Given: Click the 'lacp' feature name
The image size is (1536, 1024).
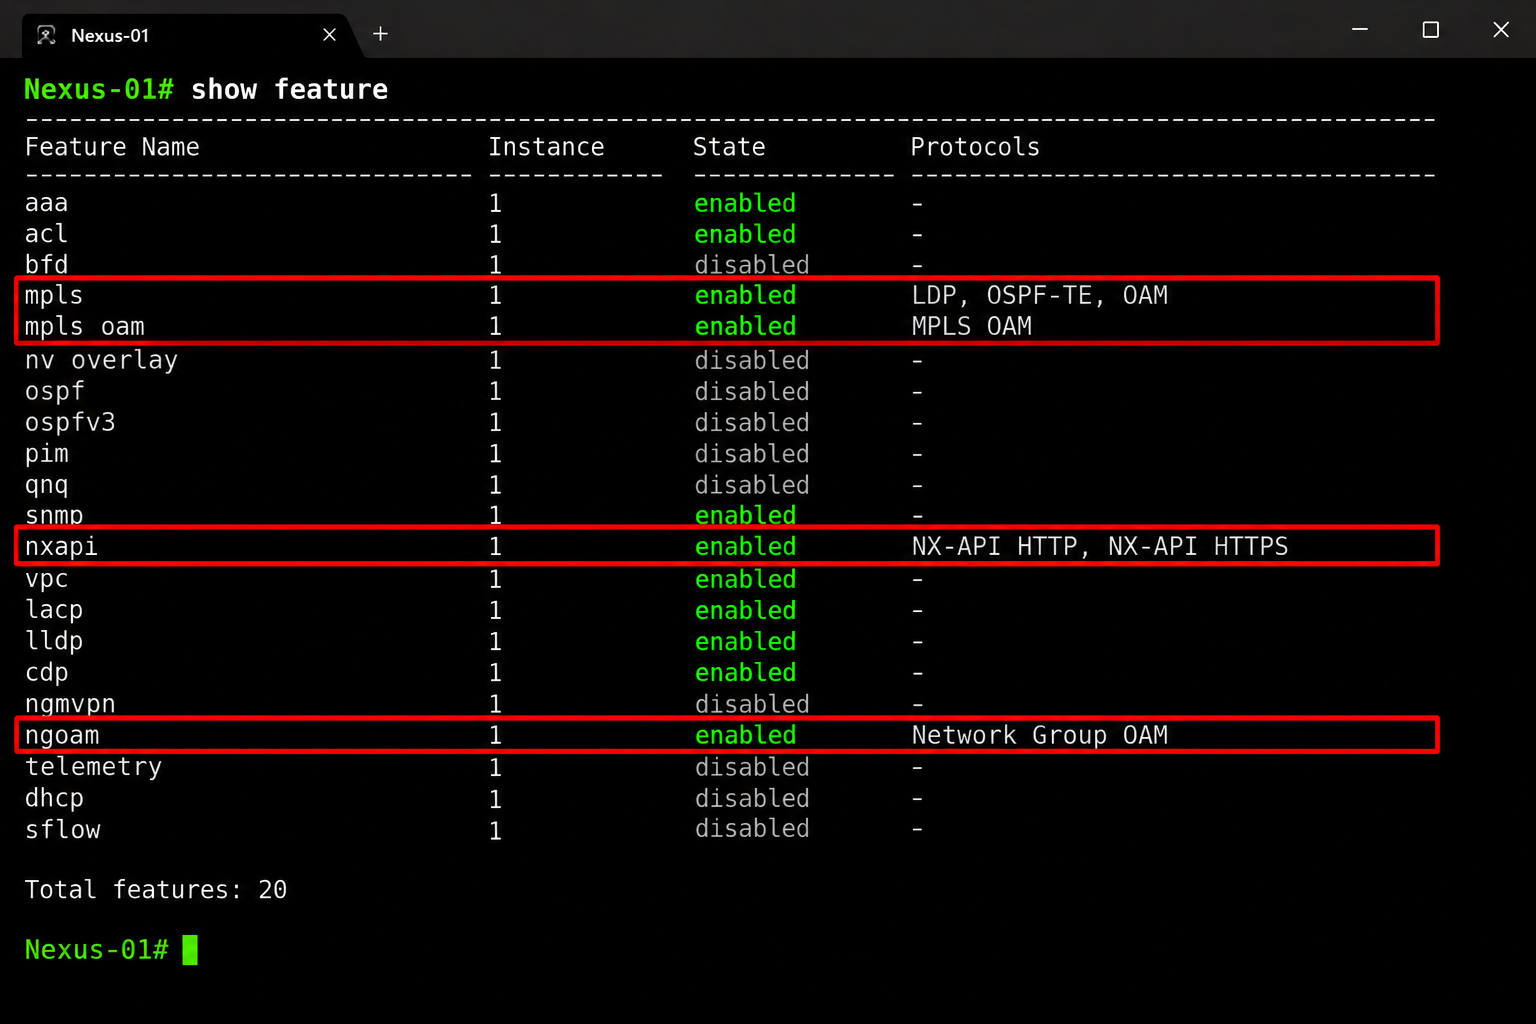Looking at the screenshot, I should pyautogui.click(x=54, y=610).
